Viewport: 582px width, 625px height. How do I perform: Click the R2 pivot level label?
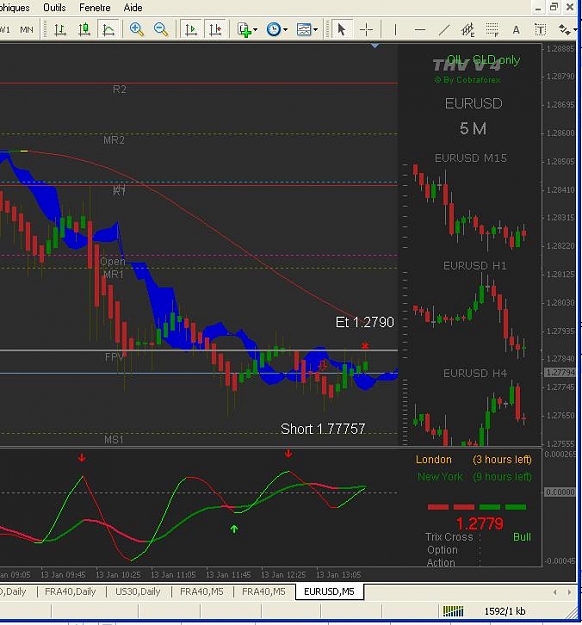tap(120, 89)
